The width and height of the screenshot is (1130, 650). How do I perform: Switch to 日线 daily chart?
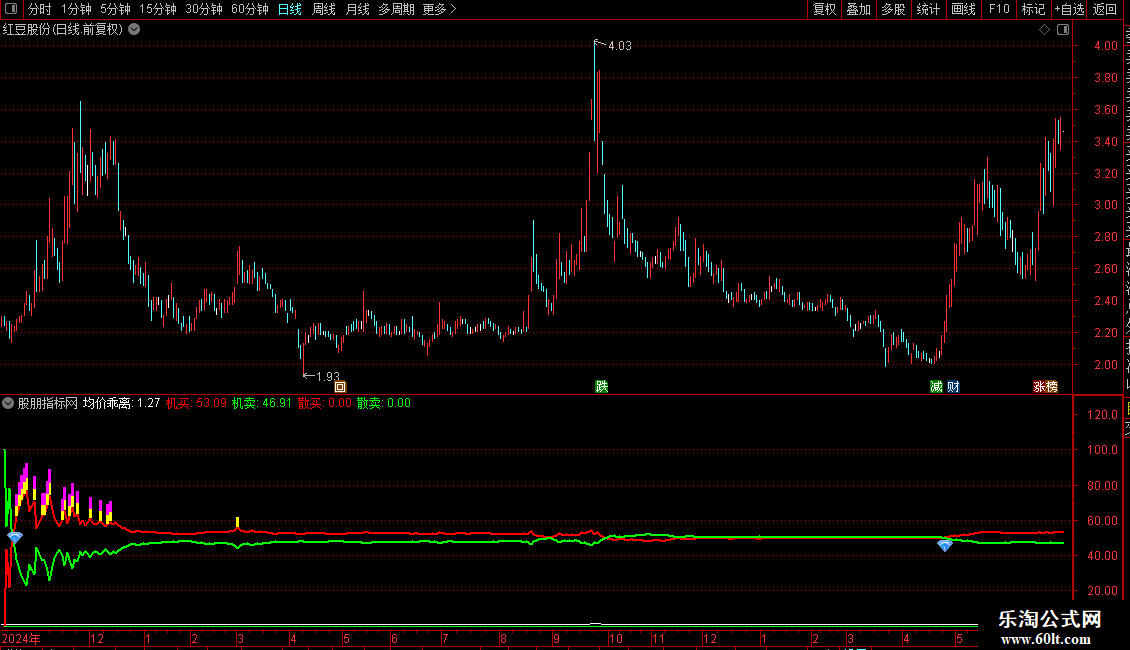[290, 9]
